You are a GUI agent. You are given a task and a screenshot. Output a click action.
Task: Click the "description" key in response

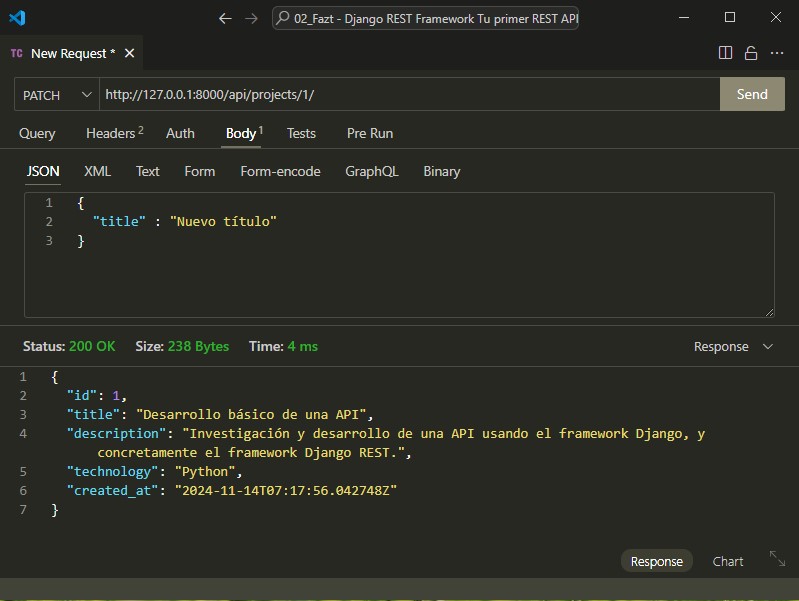116,433
